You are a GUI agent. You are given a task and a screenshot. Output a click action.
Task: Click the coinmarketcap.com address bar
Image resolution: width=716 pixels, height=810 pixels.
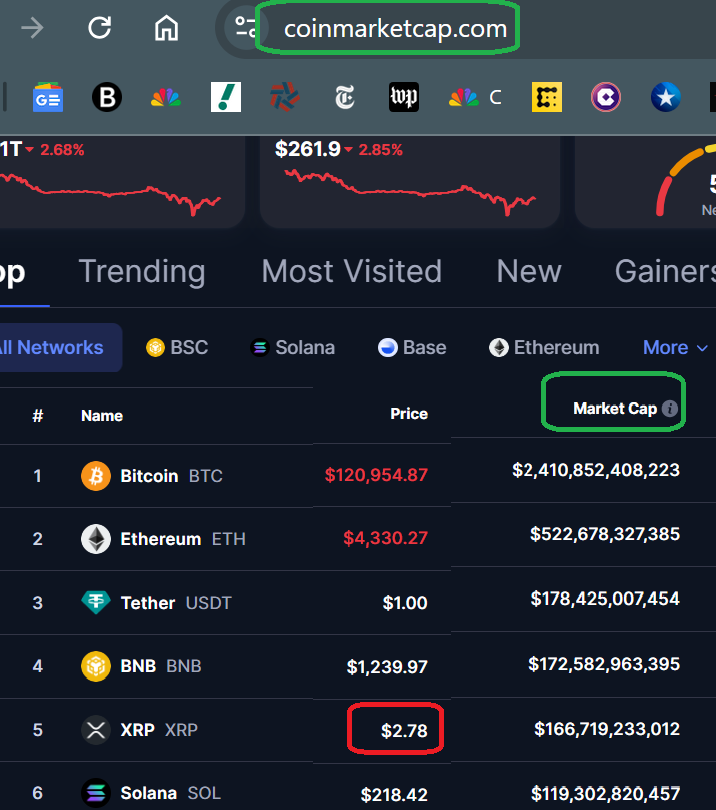click(395, 28)
